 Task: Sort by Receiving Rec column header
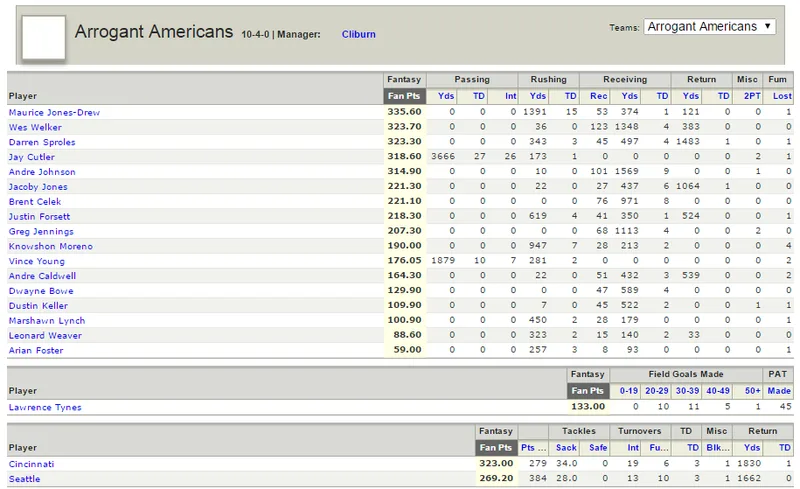point(598,96)
